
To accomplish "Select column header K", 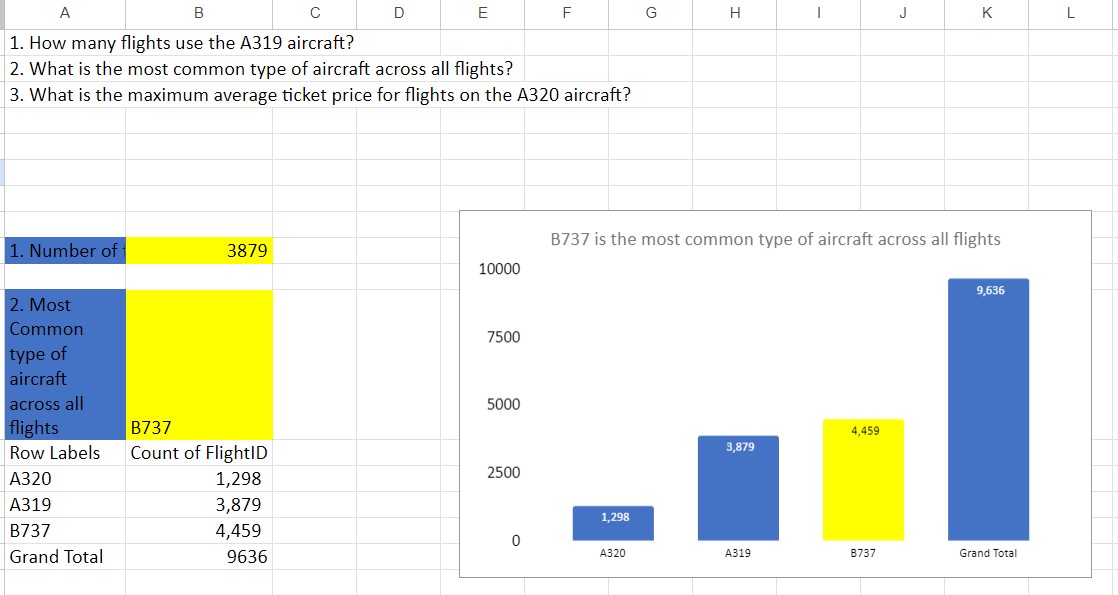I will (x=987, y=13).
